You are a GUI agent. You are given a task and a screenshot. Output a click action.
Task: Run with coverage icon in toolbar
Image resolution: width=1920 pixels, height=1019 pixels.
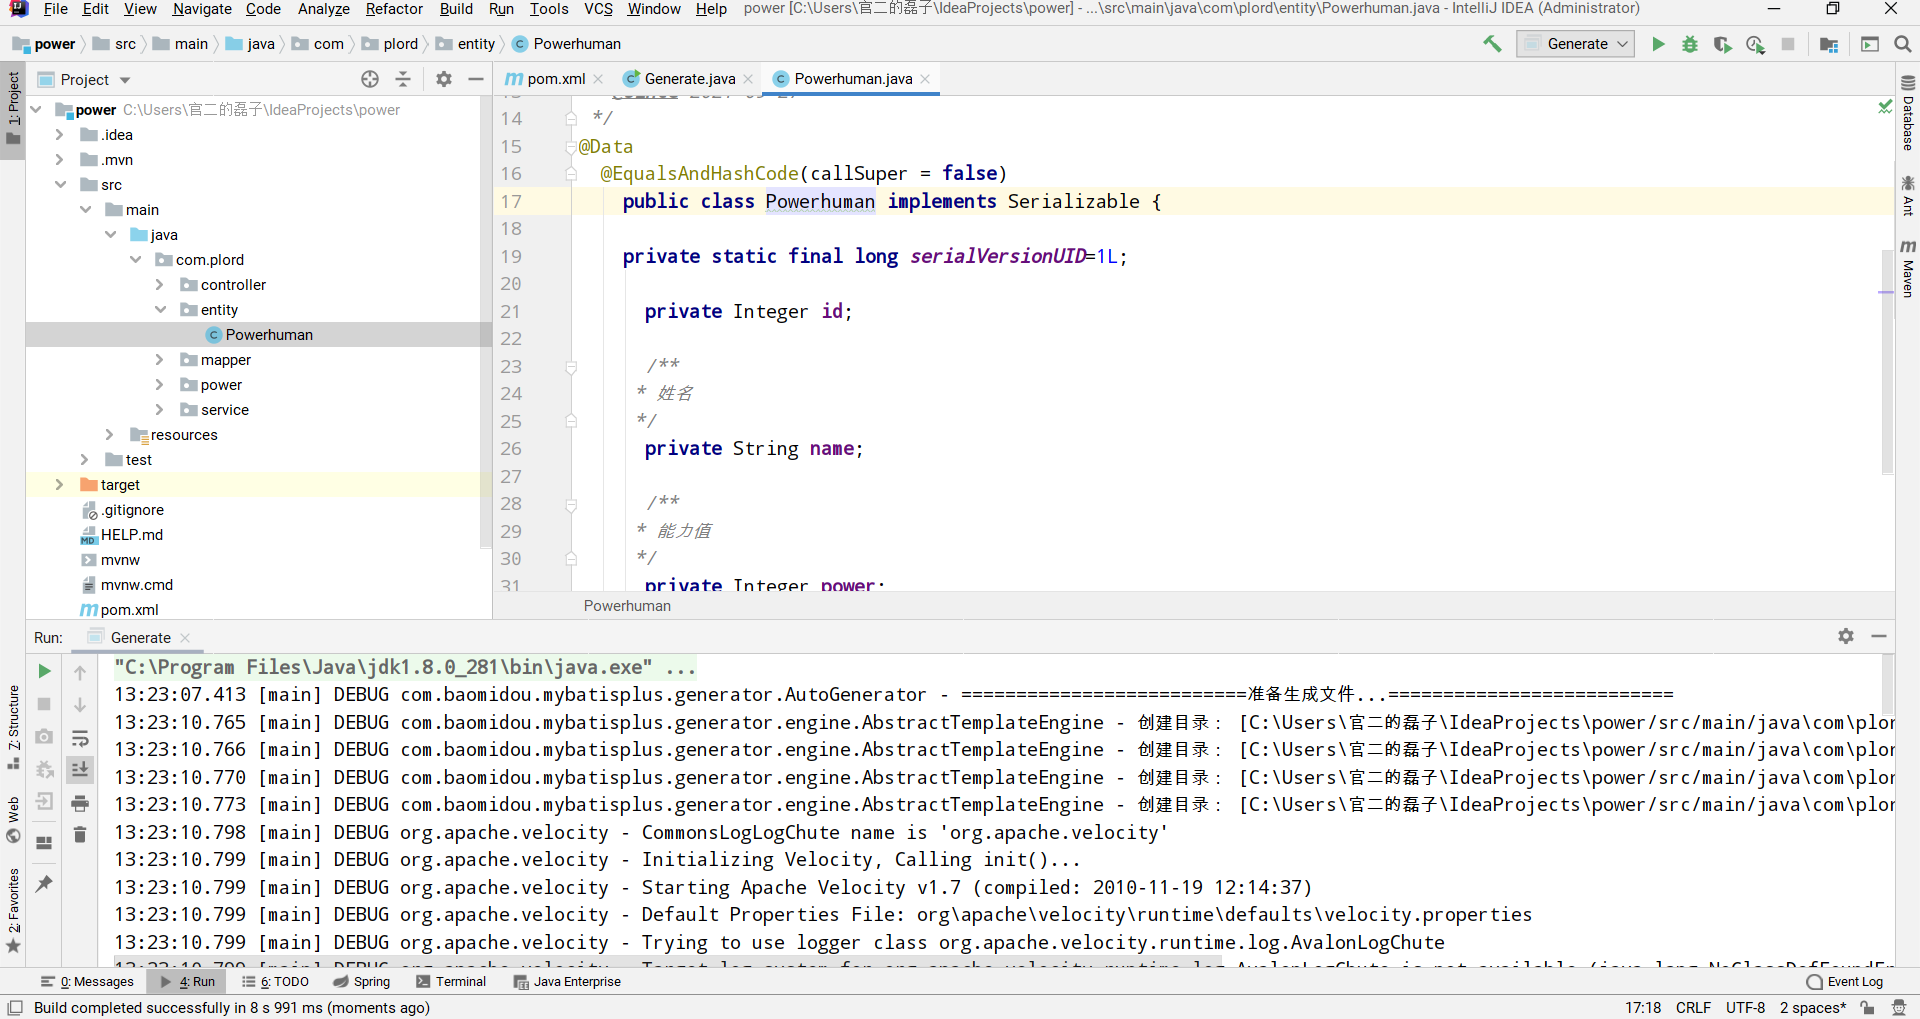[1722, 44]
